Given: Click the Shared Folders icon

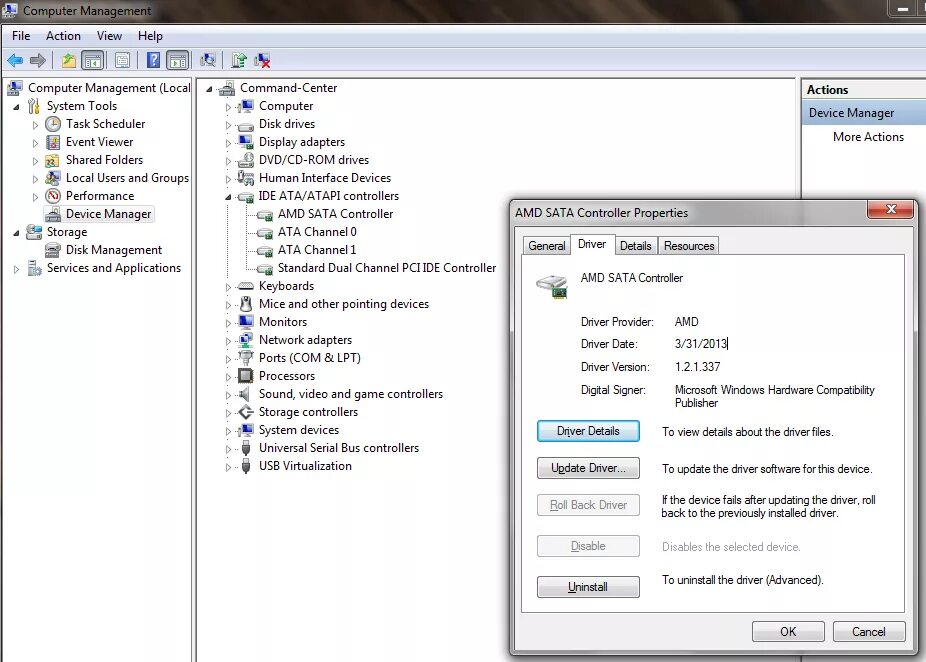Looking at the screenshot, I should (53, 161).
